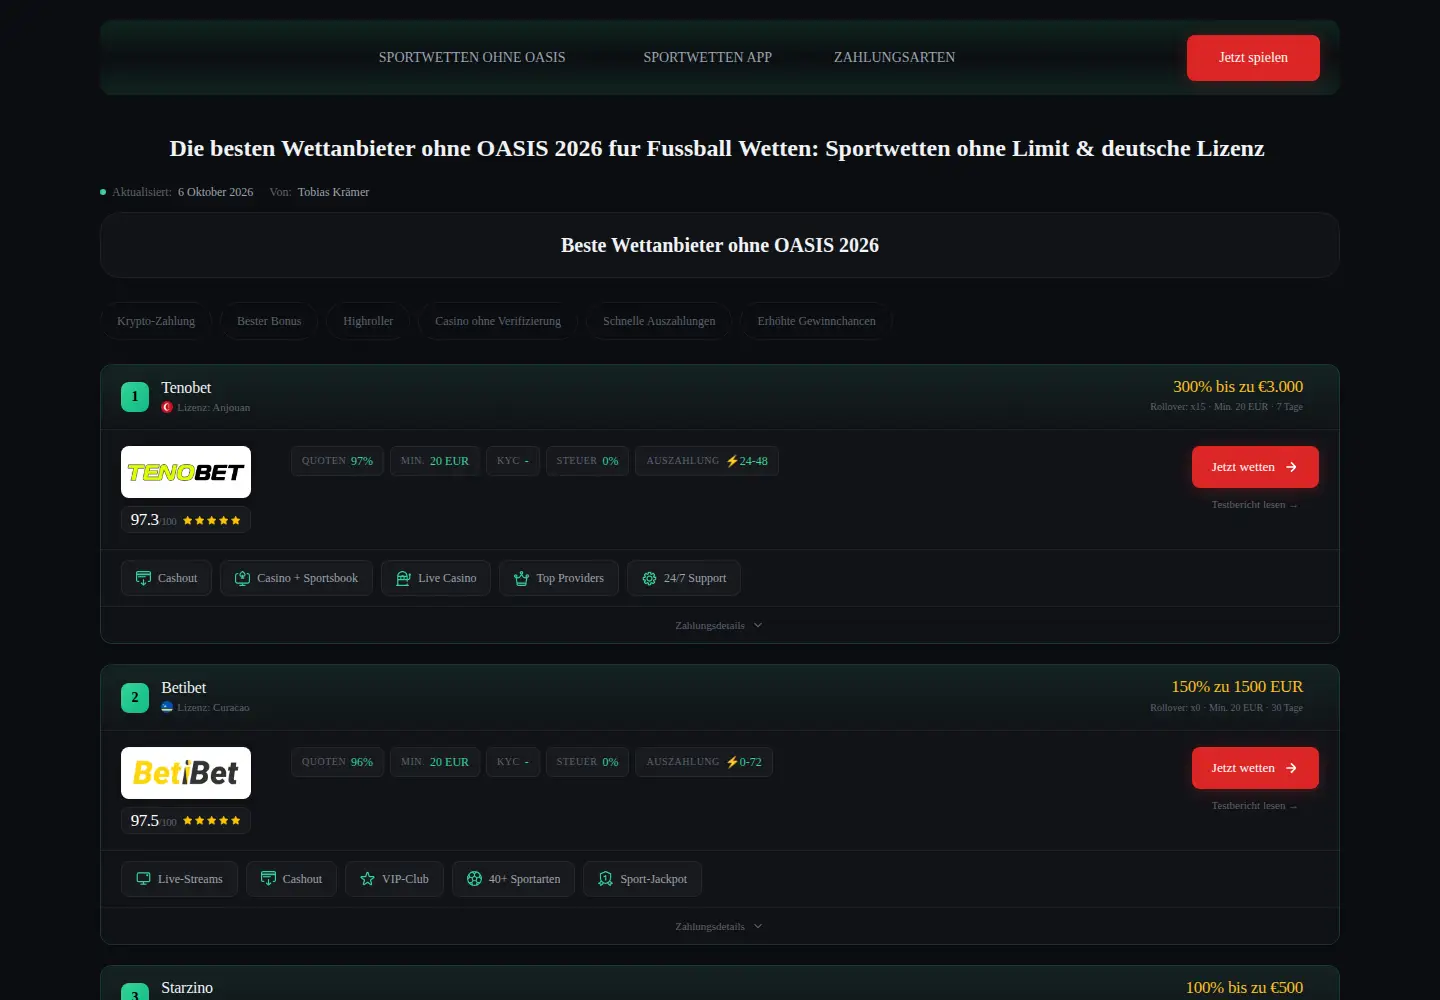The image size is (1440, 1000).
Task: Expand Zahlungsdetails for Tenobet
Action: coord(719,625)
